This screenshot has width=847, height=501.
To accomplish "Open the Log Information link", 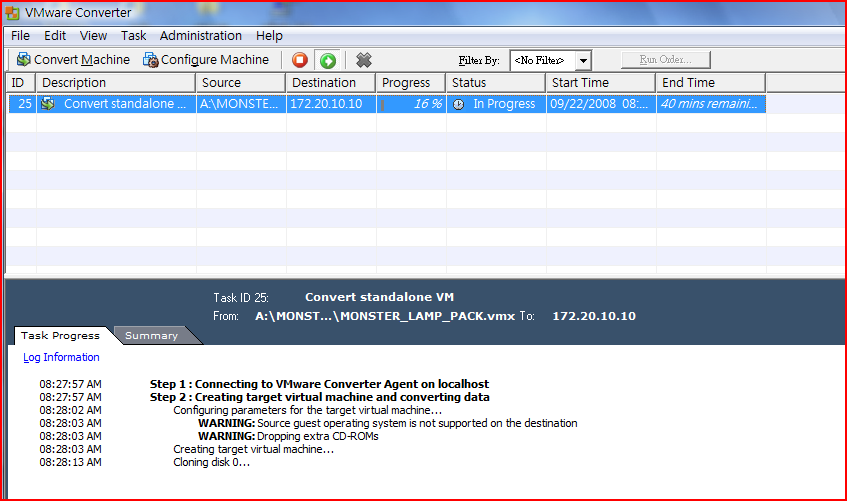I will click(61, 357).
